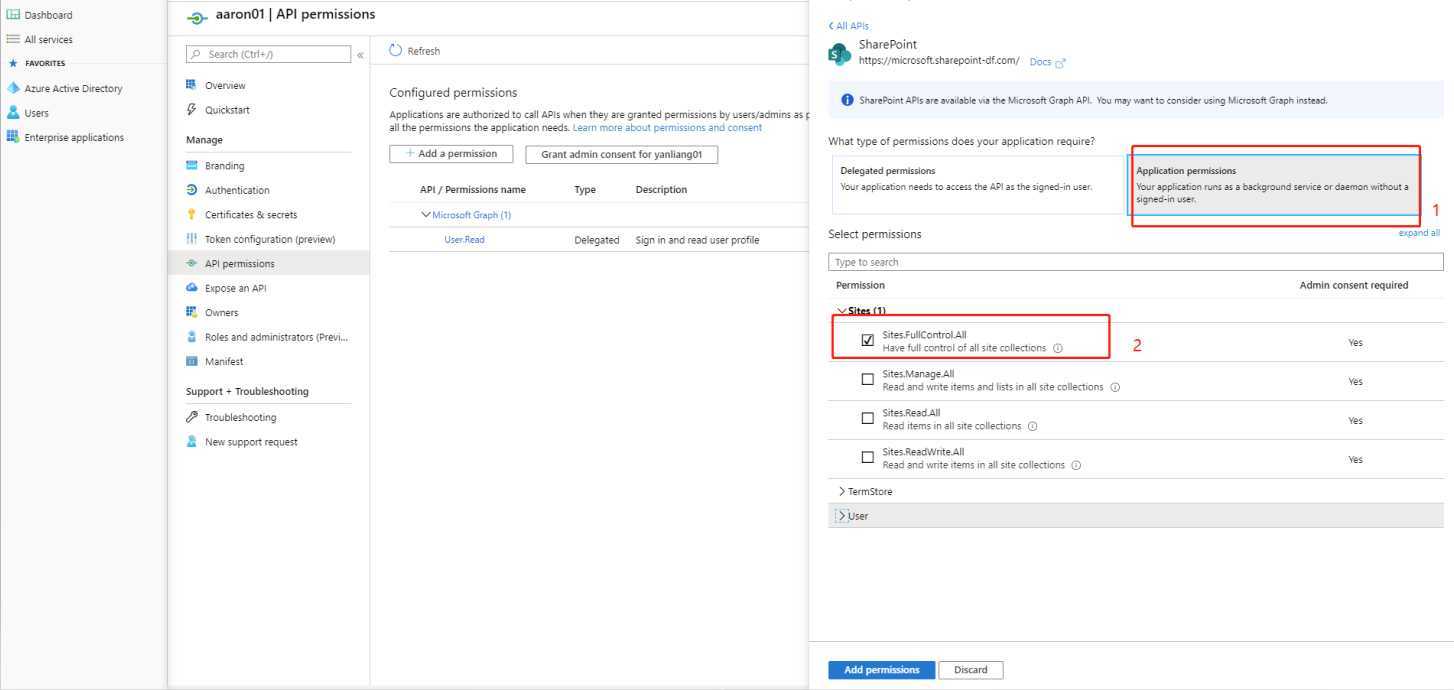Click the Enterprise applications grid icon
This screenshot has height=690, width=1454.
pos(13,137)
